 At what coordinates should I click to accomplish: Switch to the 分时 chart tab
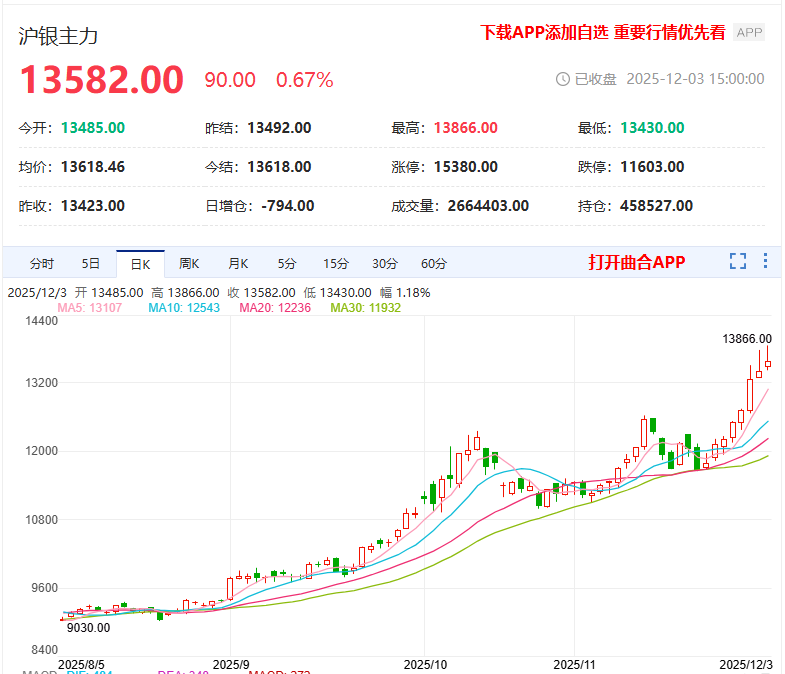pyautogui.click(x=42, y=264)
